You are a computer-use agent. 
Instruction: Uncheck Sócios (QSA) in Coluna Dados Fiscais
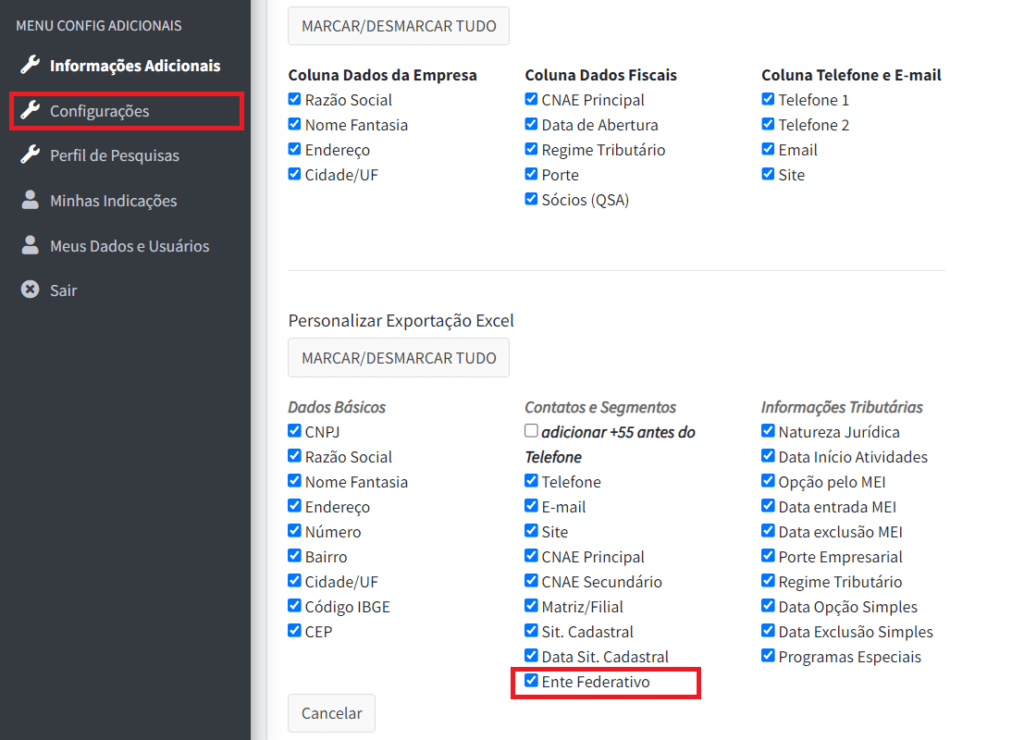(x=530, y=198)
